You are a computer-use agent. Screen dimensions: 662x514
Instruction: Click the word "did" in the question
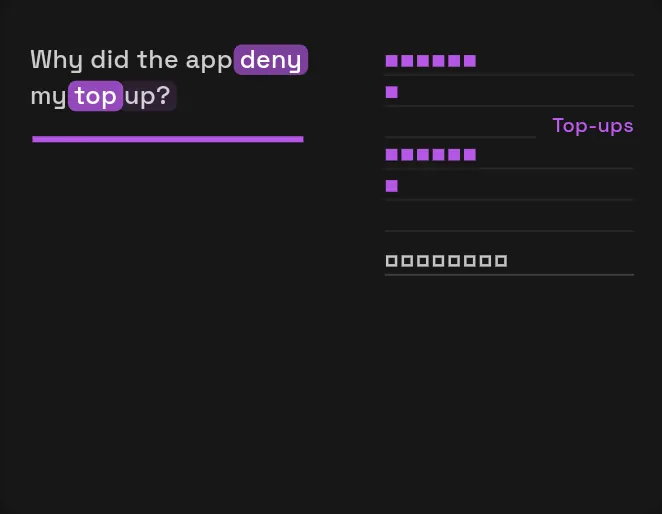coord(110,60)
